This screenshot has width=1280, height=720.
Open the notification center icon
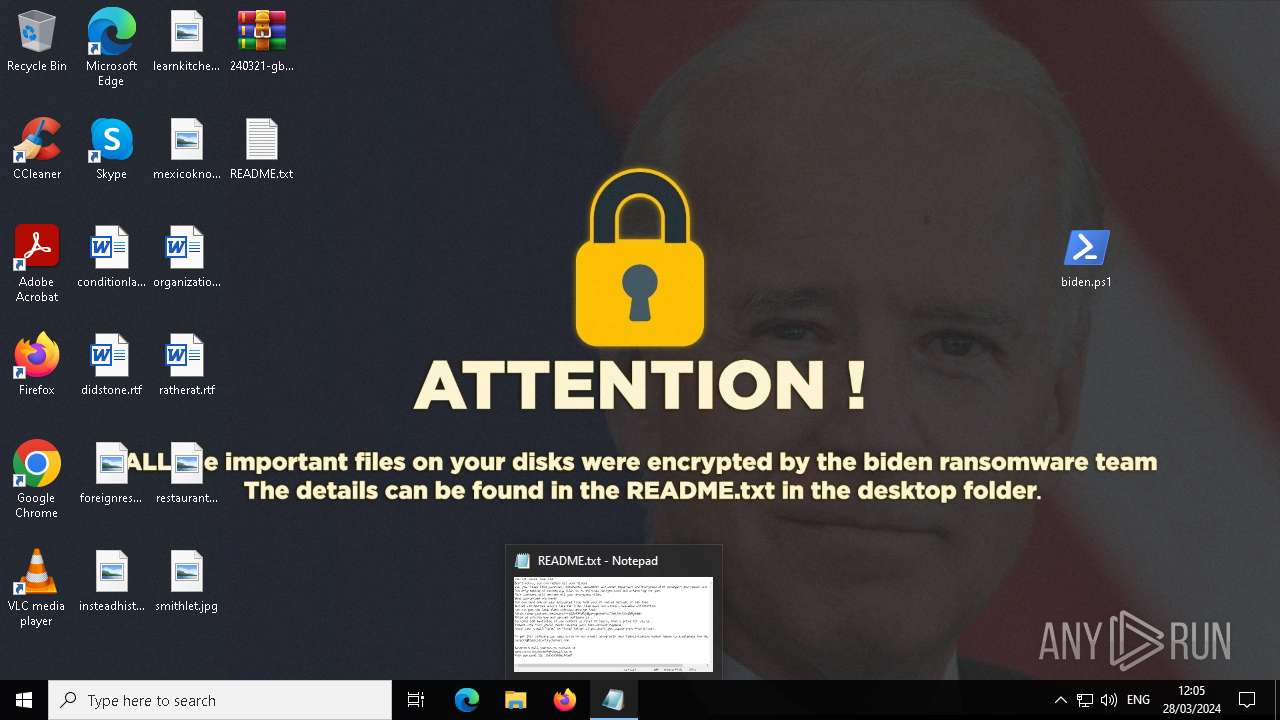pos(1247,700)
